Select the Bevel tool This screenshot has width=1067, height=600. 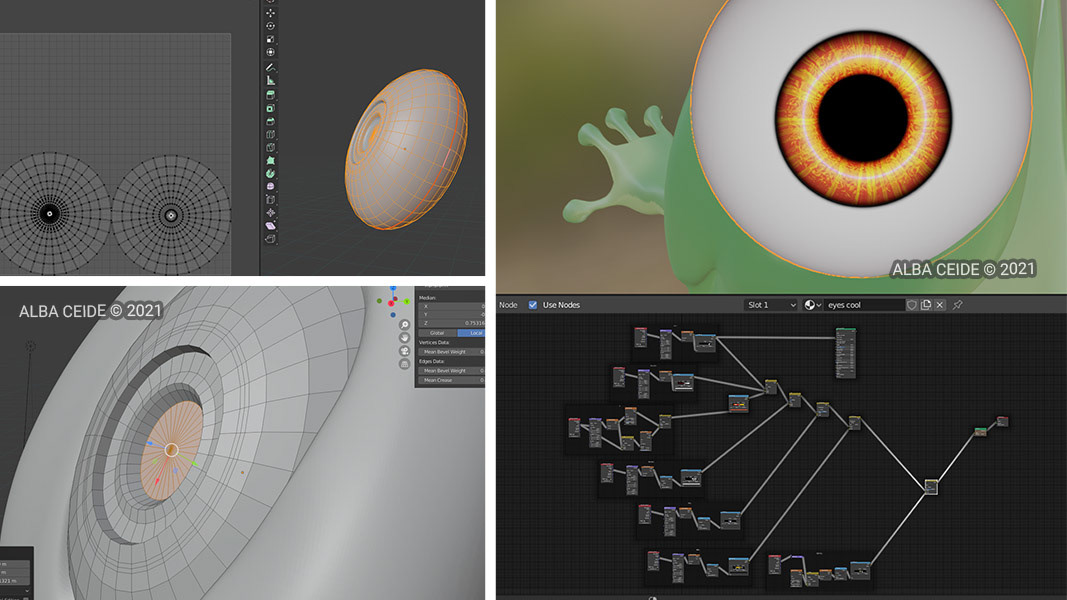tap(270, 121)
